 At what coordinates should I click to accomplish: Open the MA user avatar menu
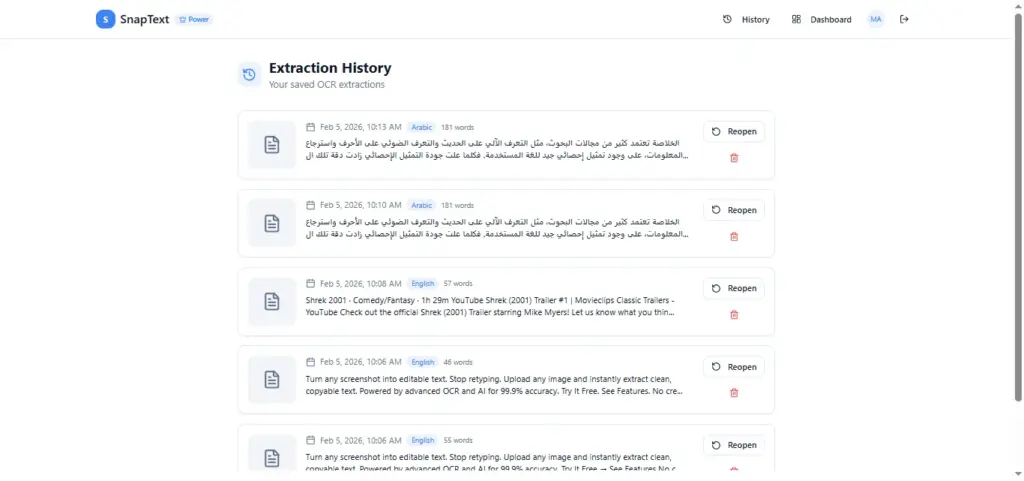876,19
